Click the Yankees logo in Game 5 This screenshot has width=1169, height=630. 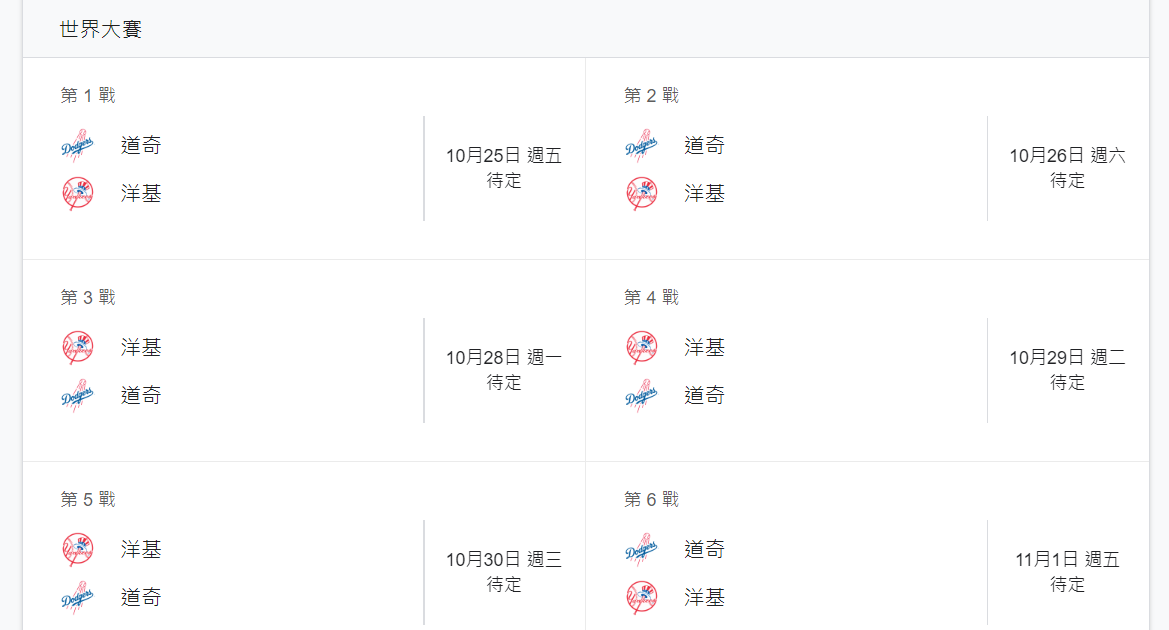coord(77,549)
